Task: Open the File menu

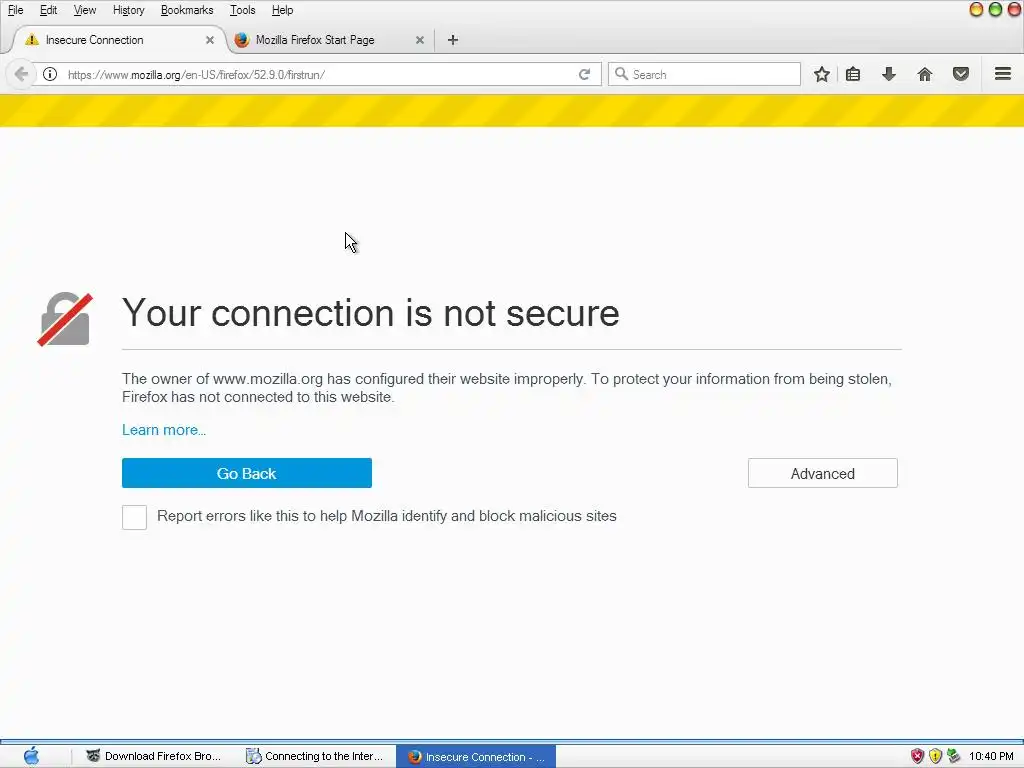Action: click(16, 10)
